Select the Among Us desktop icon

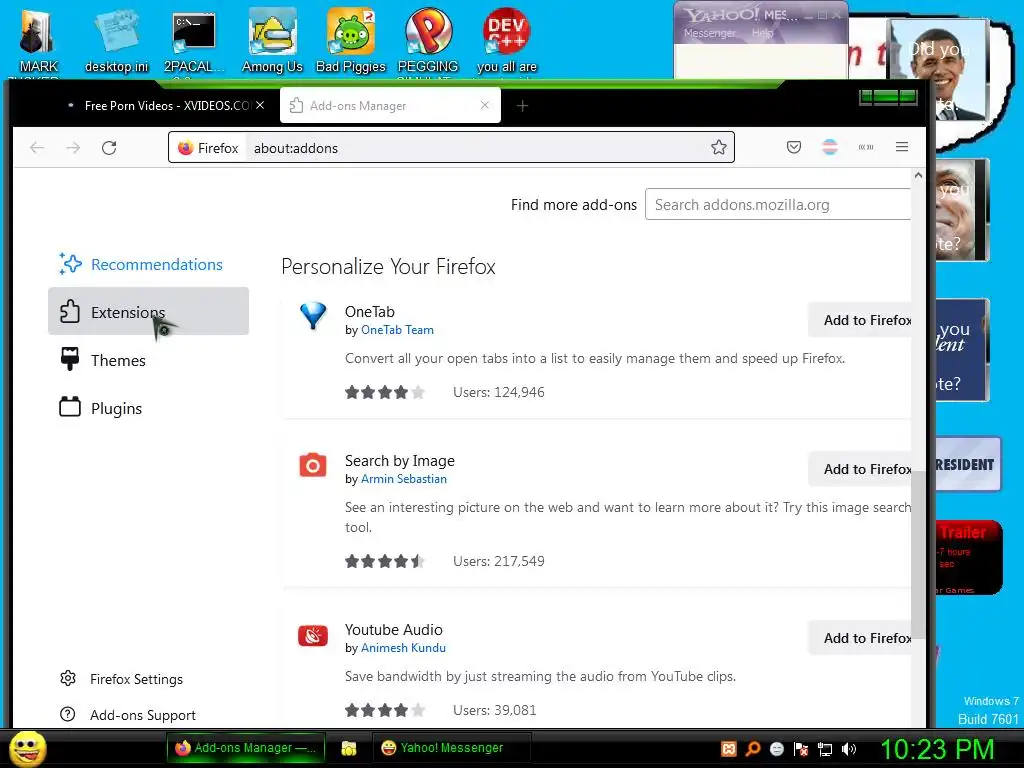(272, 40)
